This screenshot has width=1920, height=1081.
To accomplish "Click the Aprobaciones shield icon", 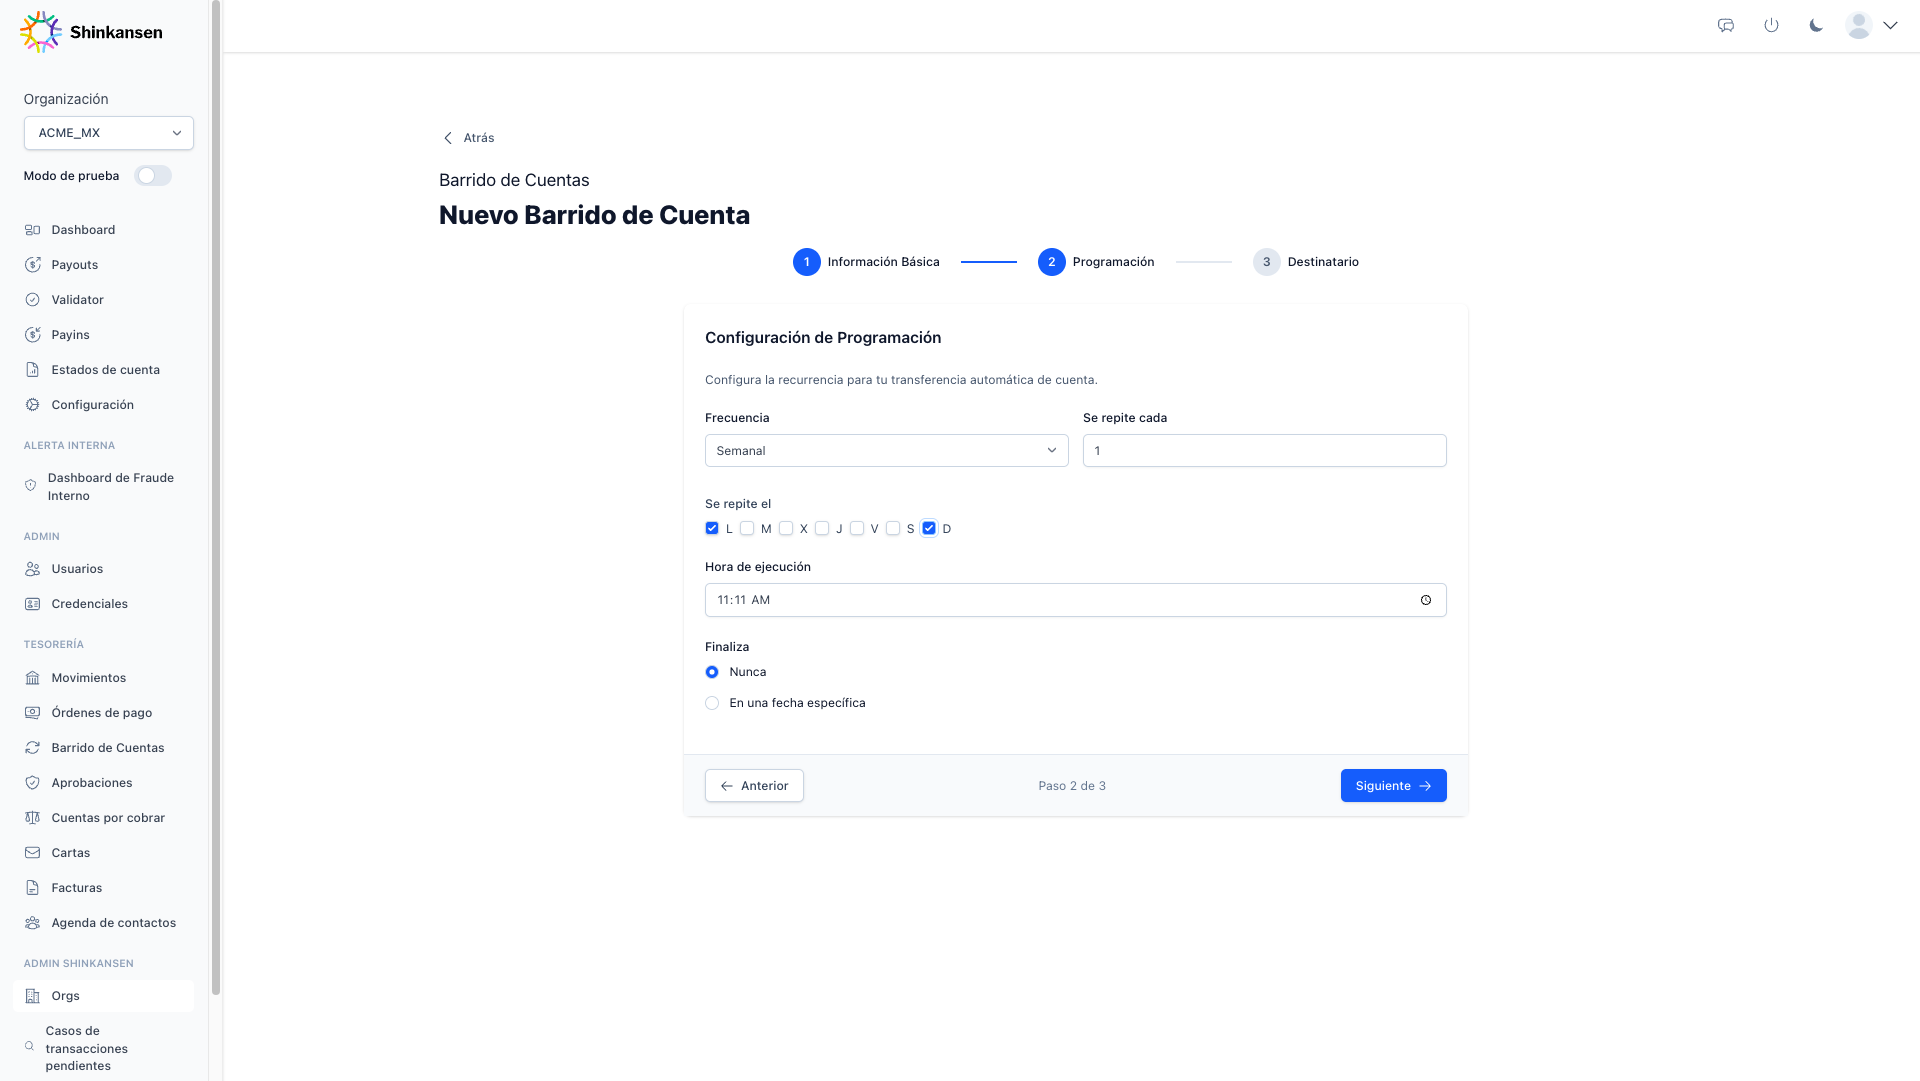I will [x=32, y=783].
